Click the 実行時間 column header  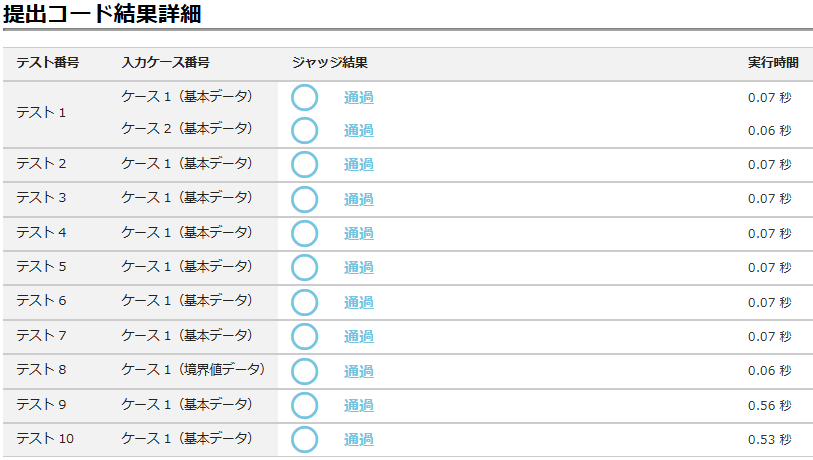click(x=773, y=62)
